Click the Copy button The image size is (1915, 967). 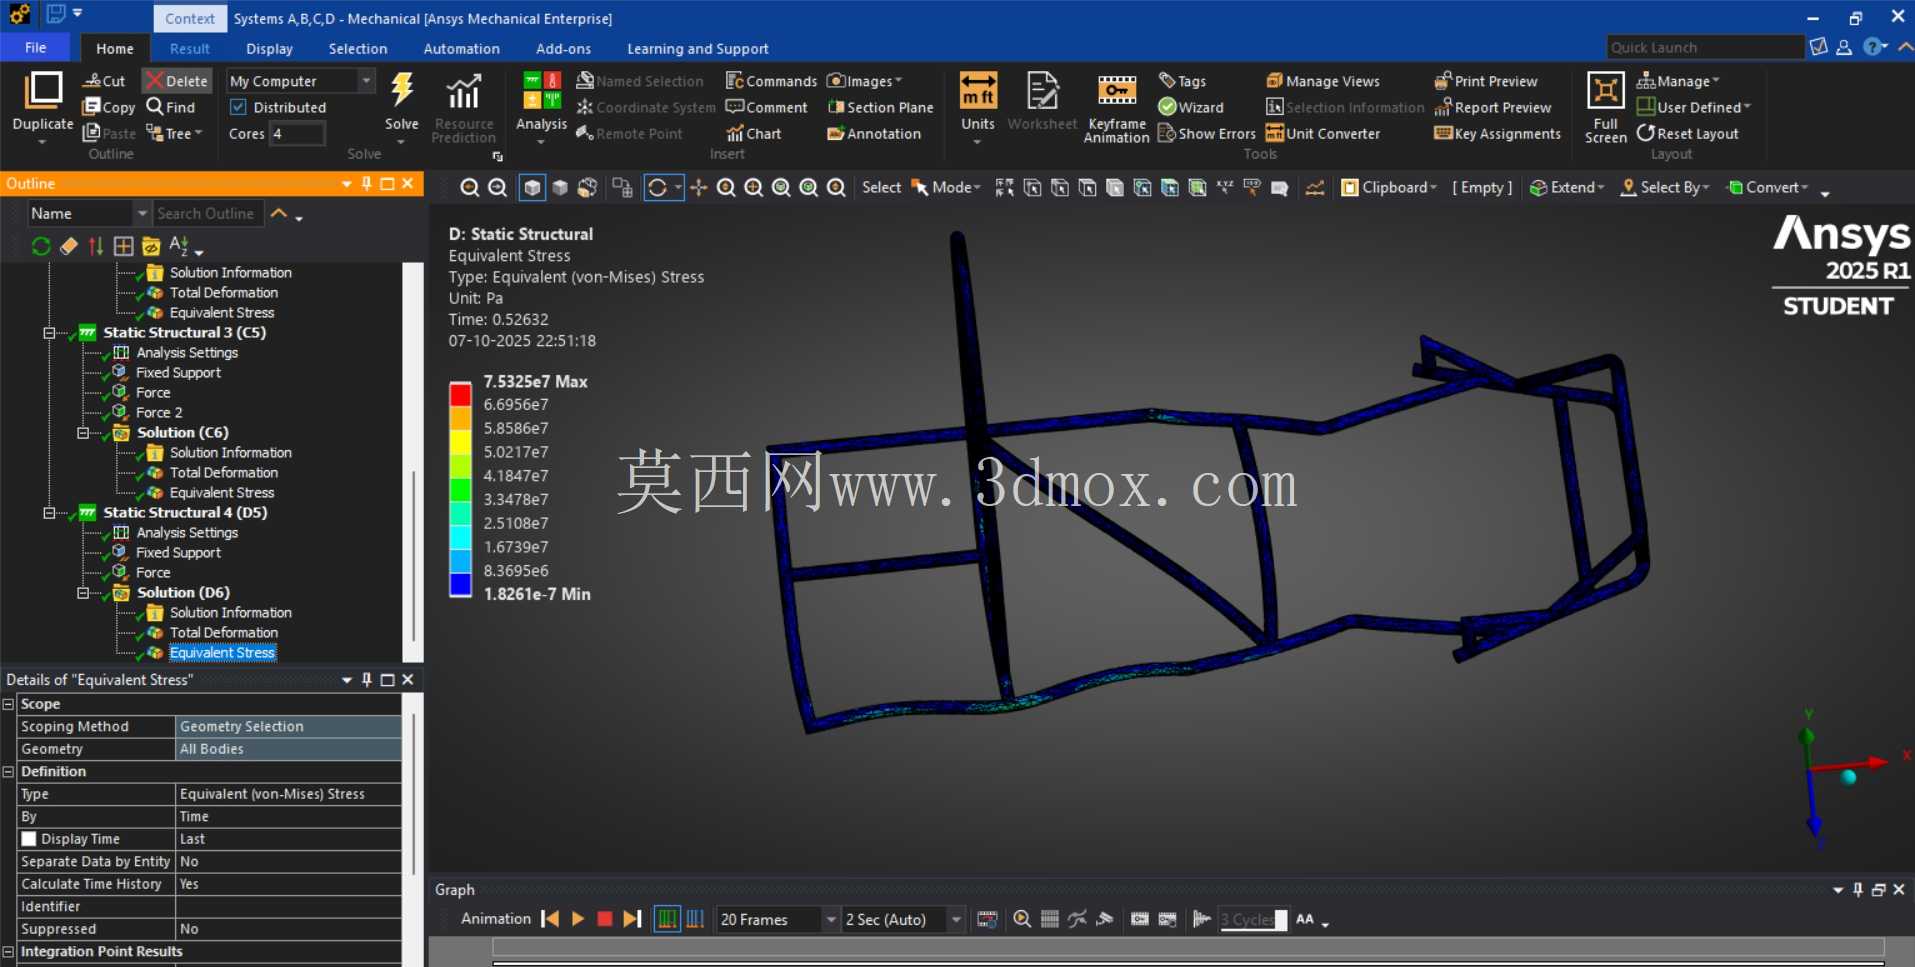(x=109, y=107)
